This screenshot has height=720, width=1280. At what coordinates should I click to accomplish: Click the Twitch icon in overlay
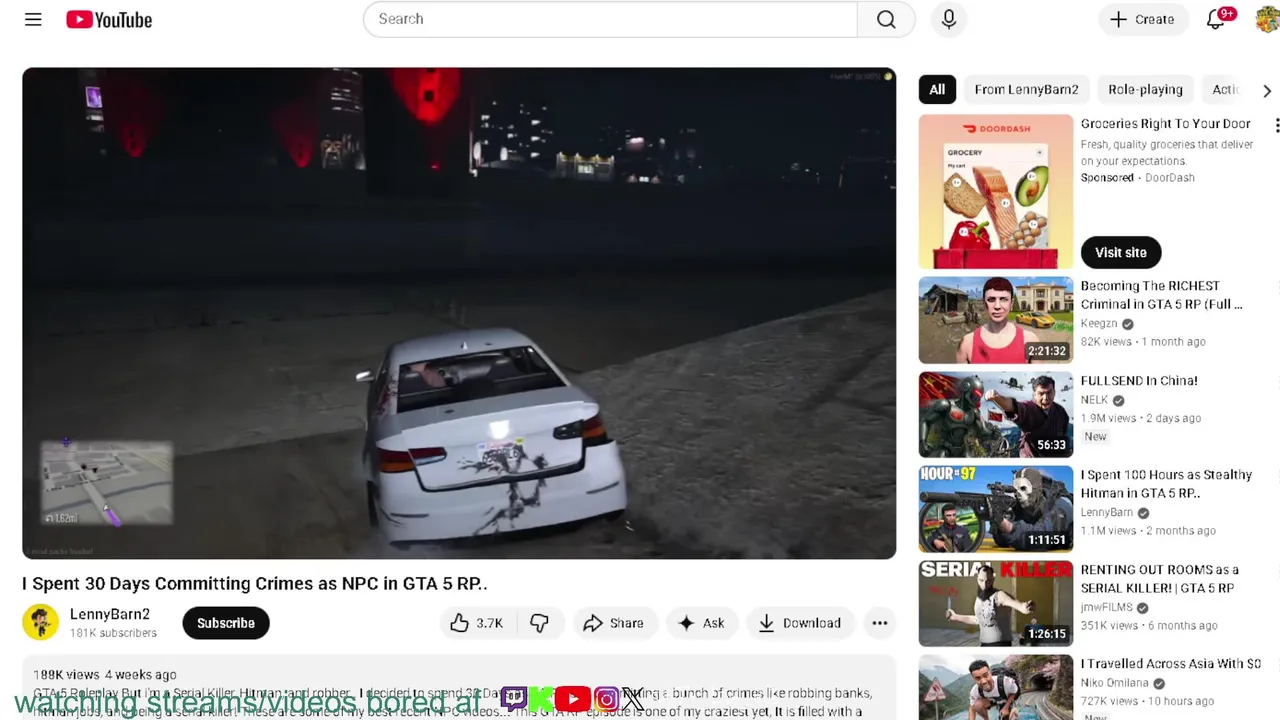coord(514,699)
